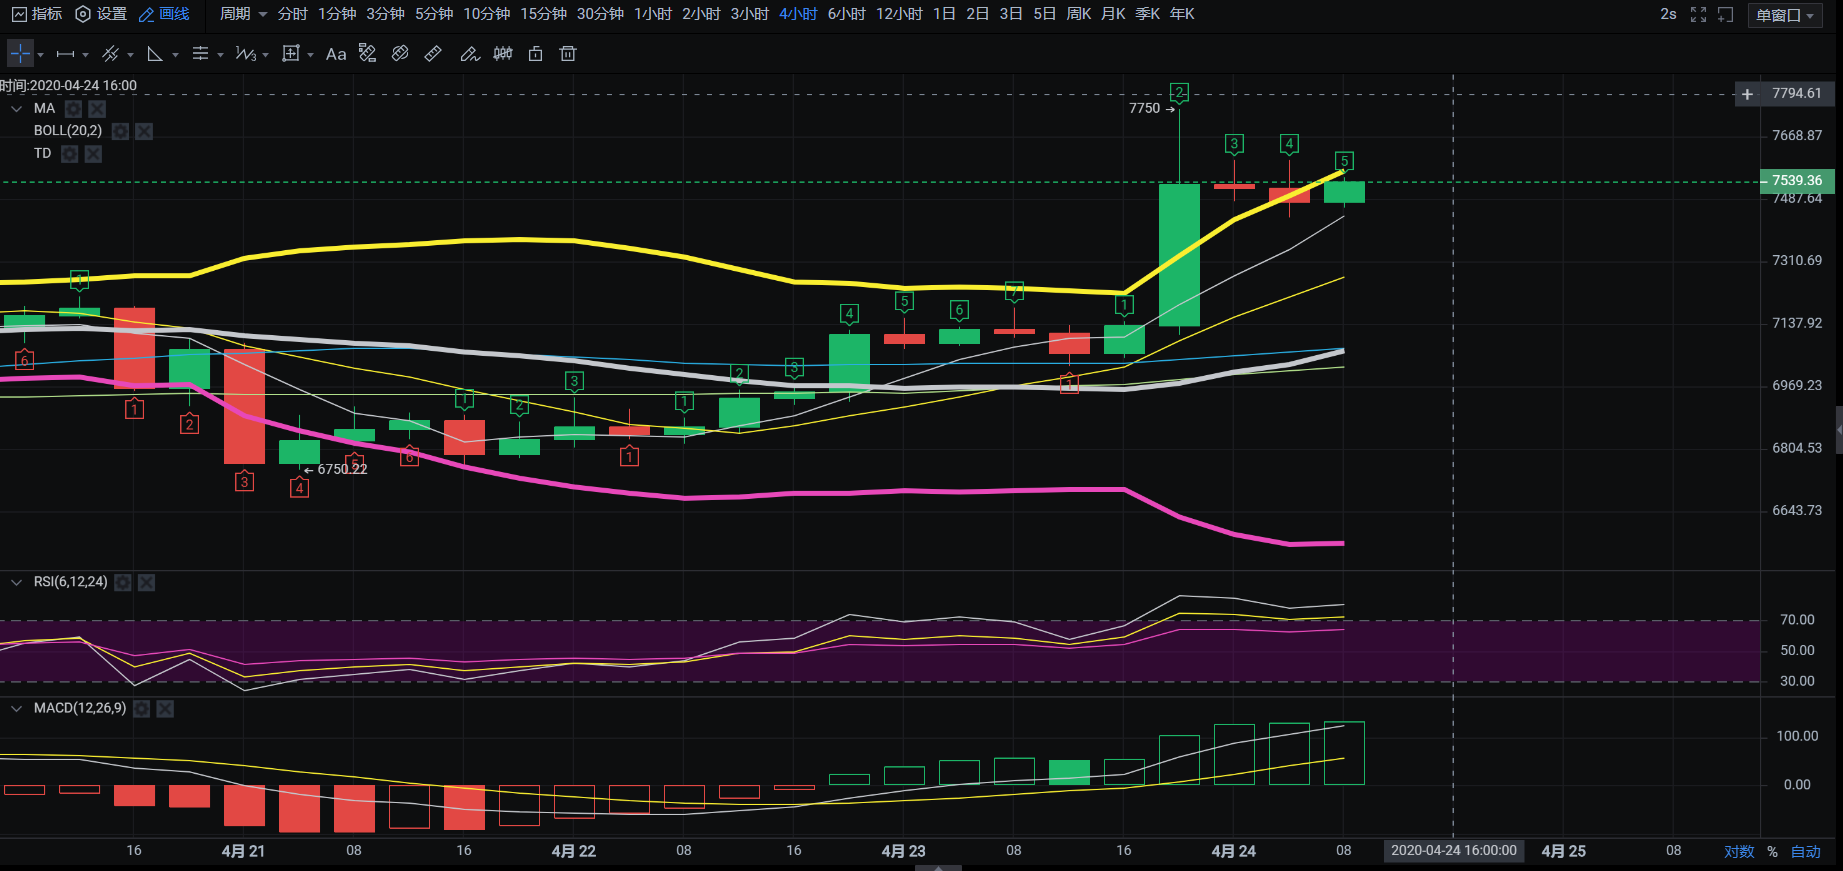Switch to 月K timeframe
1843x871 pixels.
coord(1113,14)
